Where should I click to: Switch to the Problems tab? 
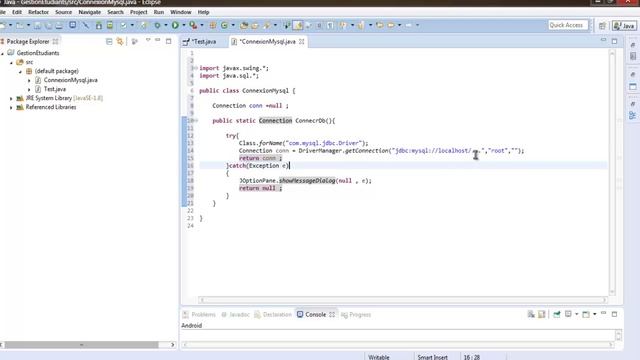pos(199,314)
